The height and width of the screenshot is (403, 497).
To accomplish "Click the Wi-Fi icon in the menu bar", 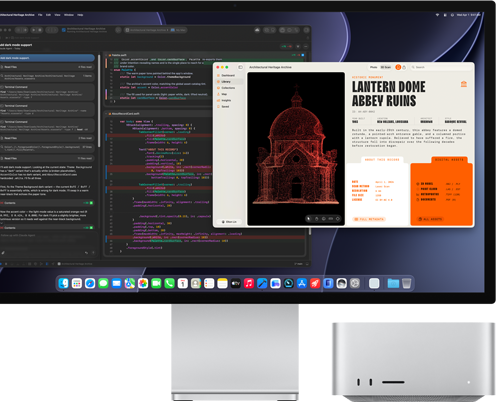I will [x=437, y=15].
